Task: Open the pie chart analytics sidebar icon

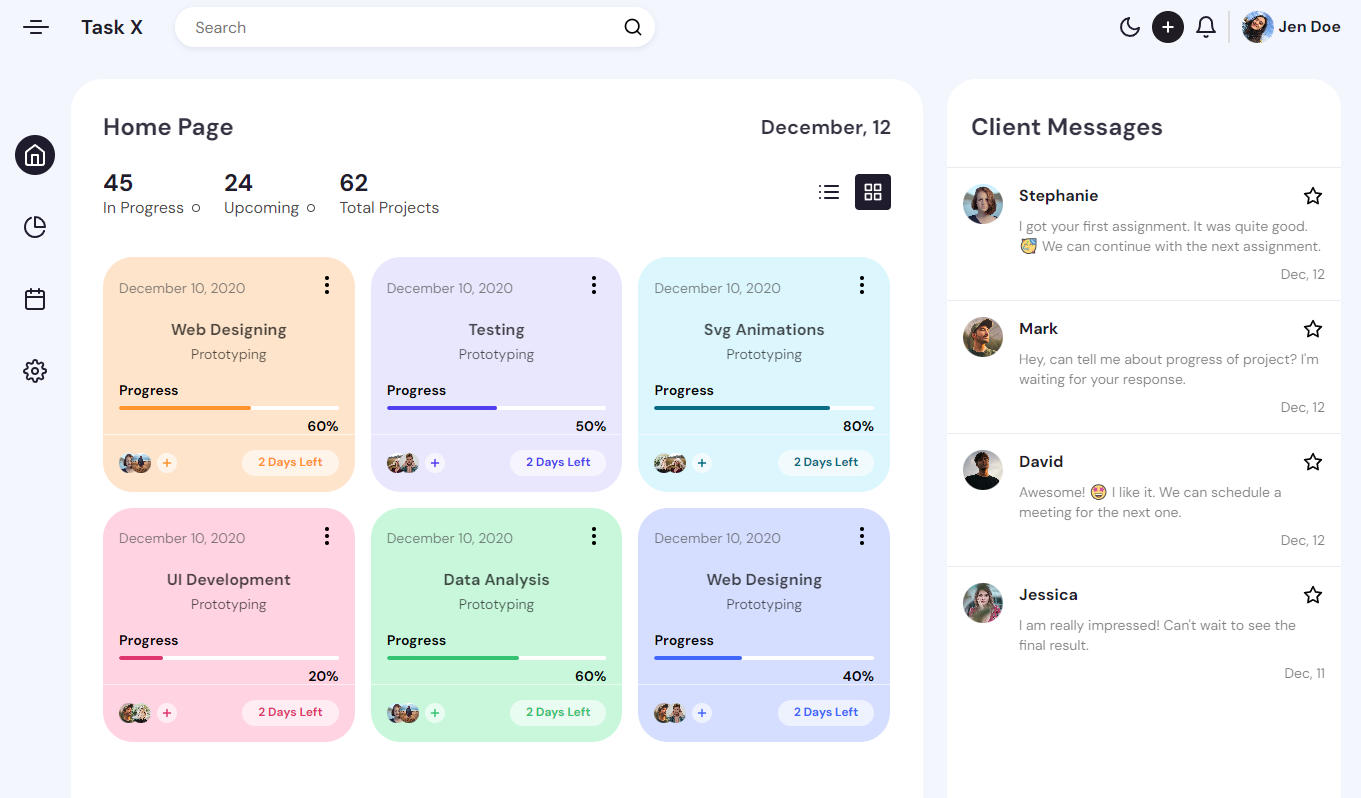Action: pyautogui.click(x=35, y=227)
